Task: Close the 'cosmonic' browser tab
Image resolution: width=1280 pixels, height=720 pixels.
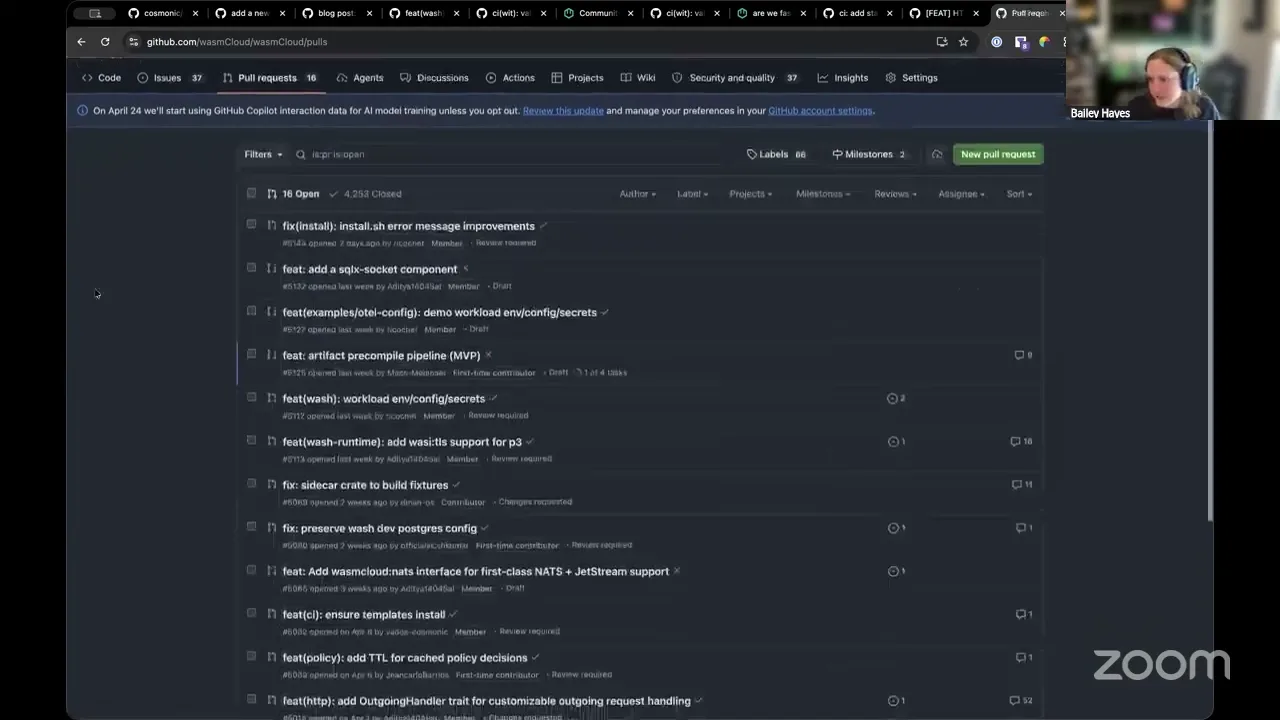Action: click(x=195, y=13)
